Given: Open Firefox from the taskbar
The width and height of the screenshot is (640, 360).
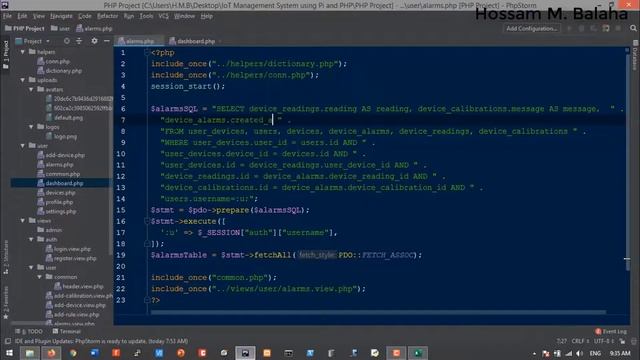Looking at the screenshot, I should pos(51,353).
